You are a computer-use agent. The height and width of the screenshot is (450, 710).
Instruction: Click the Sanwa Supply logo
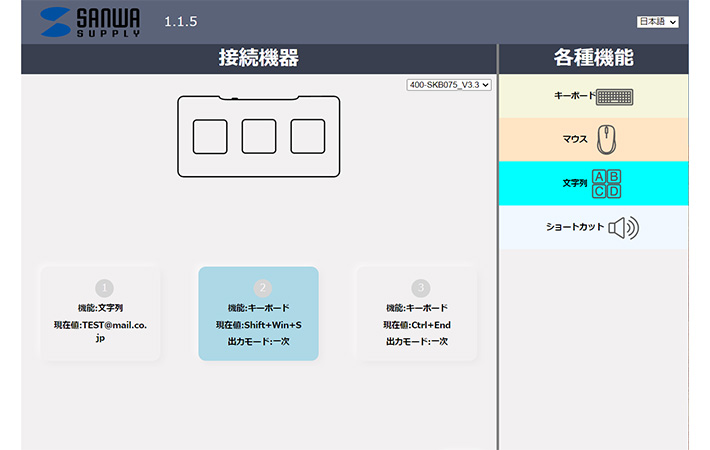point(91,22)
